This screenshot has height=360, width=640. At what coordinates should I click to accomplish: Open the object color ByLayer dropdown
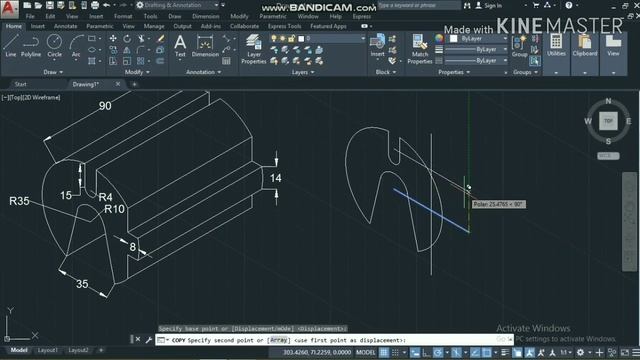point(478,38)
